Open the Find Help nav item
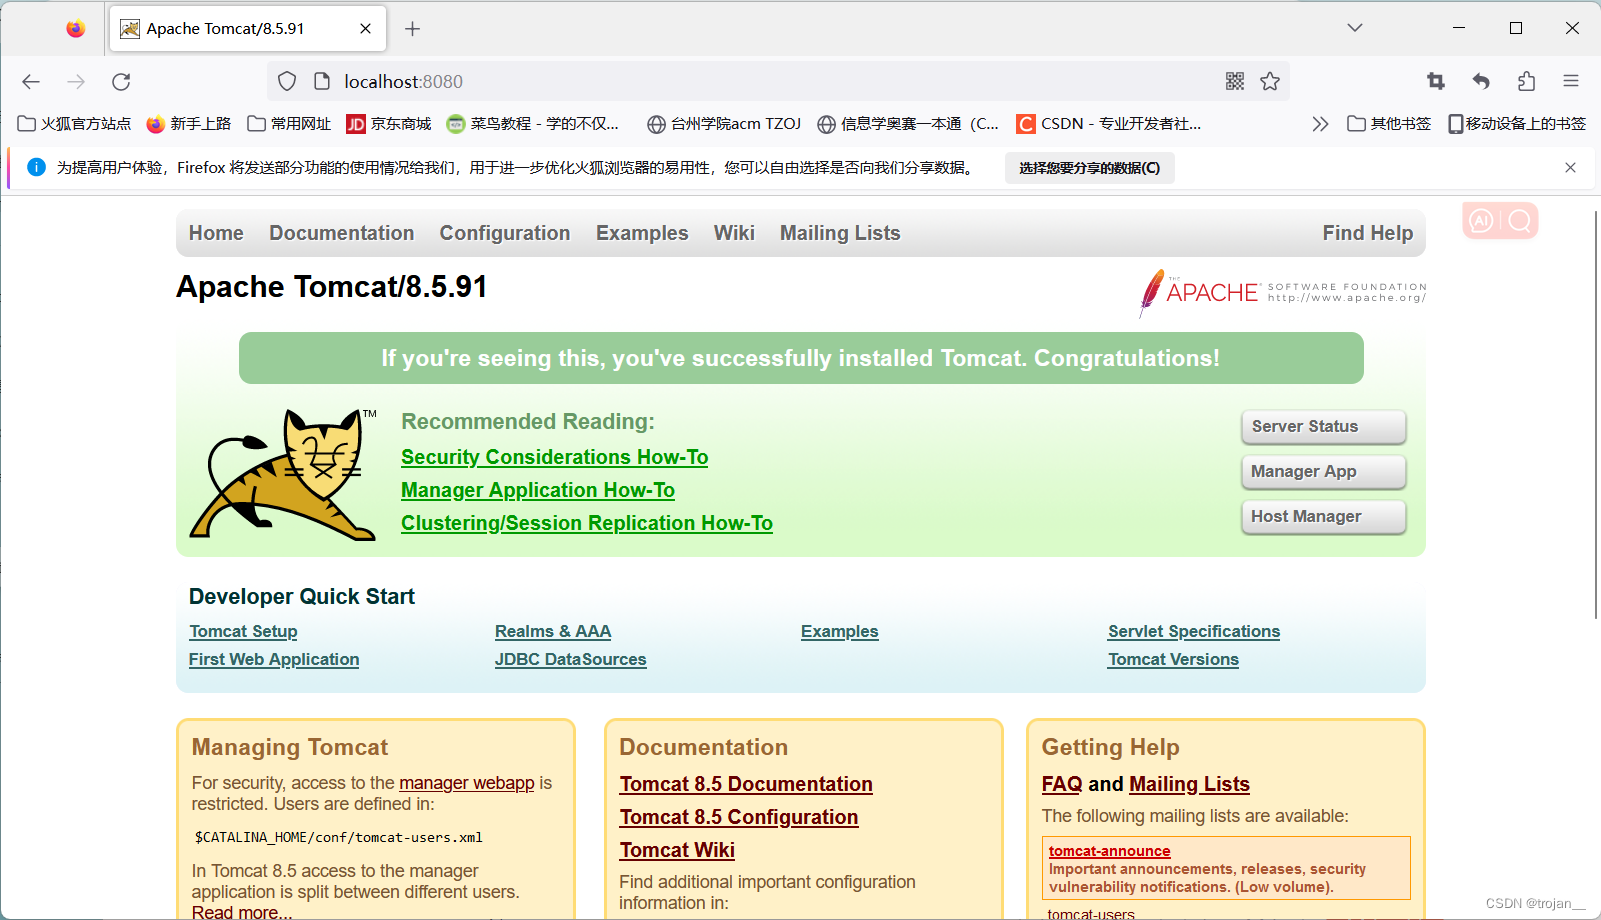Screen dimensions: 1601x920 point(1367,233)
